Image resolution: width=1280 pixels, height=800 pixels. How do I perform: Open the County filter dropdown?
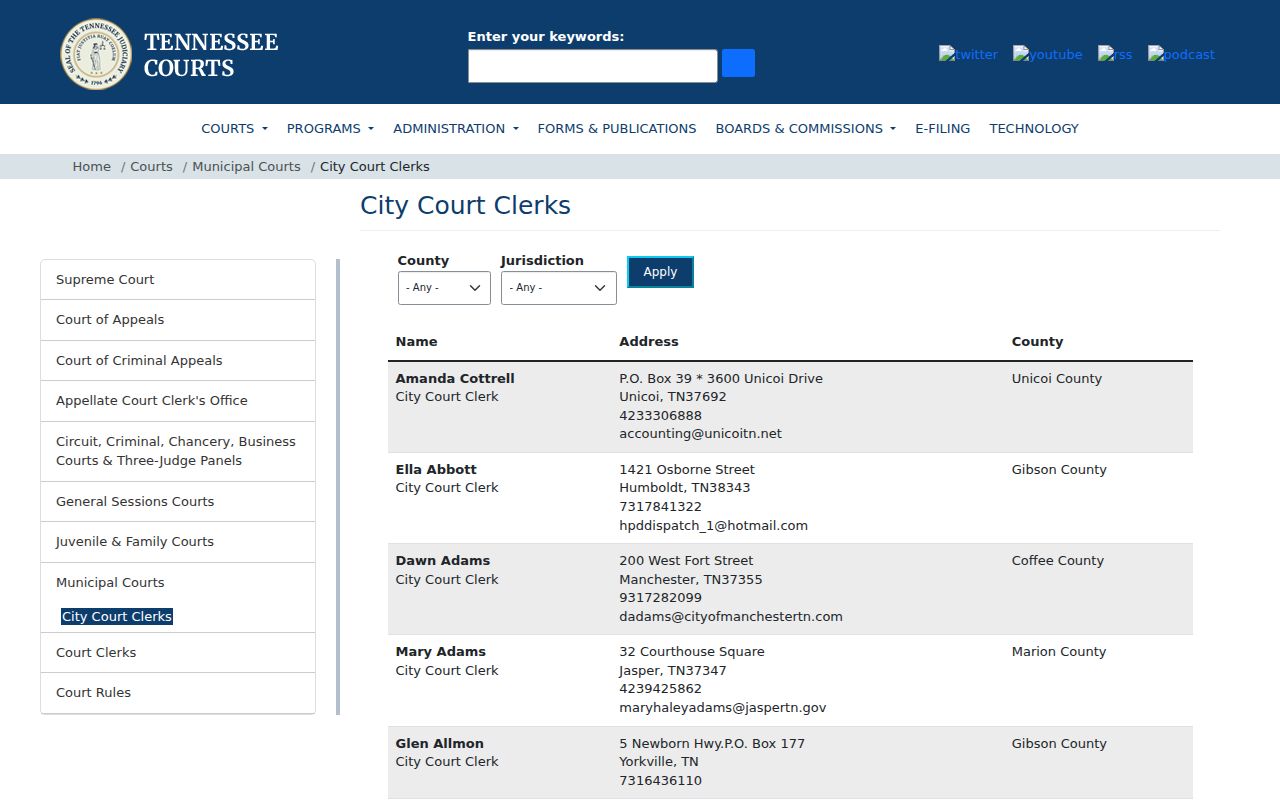click(x=444, y=288)
